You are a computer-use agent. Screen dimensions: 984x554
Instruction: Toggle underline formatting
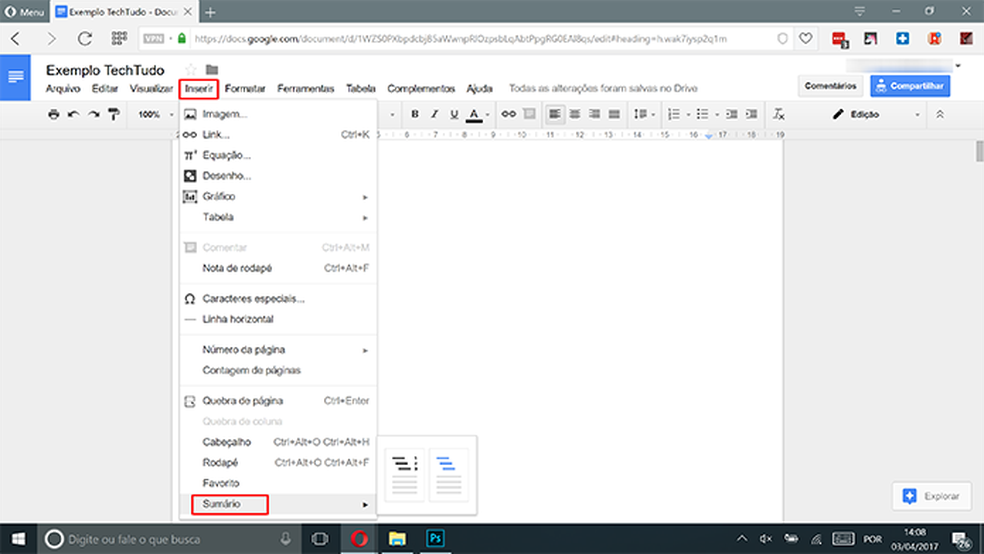[454, 114]
